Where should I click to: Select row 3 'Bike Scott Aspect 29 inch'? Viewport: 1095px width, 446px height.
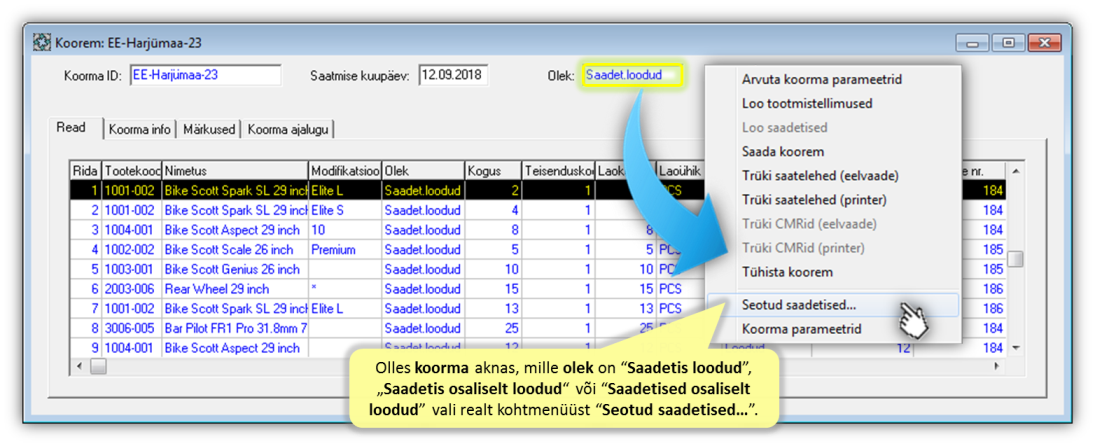point(388,230)
